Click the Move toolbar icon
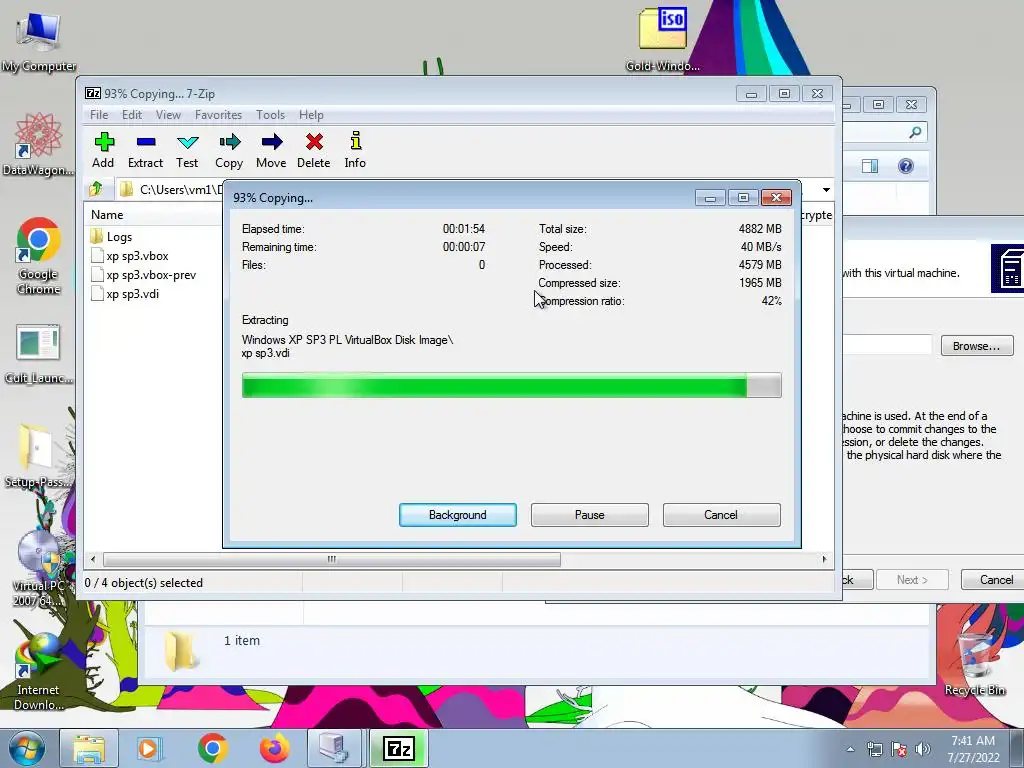The width and height of the screenshot is (1024, 768). (x=271, y=150)
